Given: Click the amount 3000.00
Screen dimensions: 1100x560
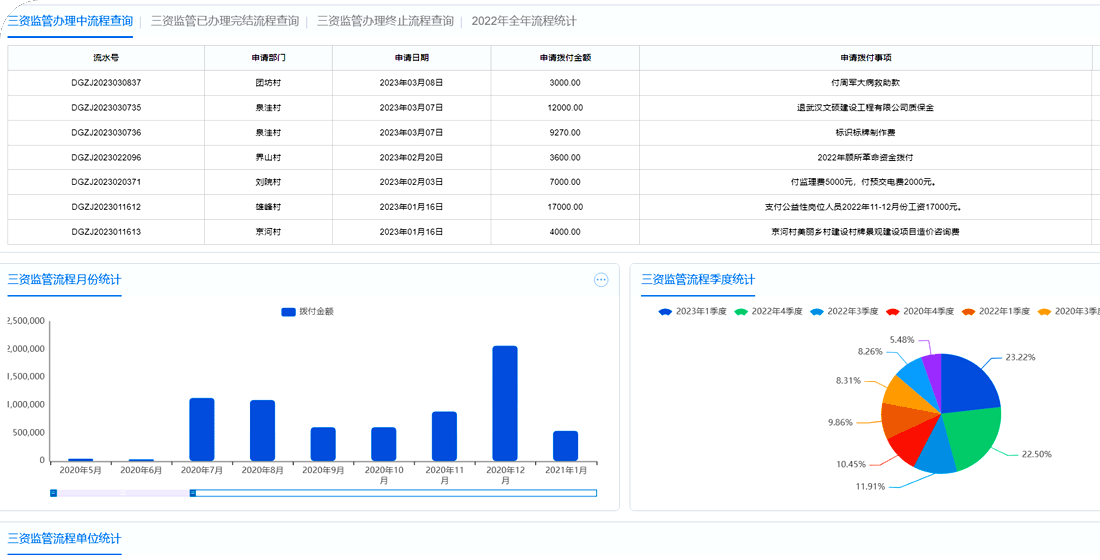Looking at the screenshot, I should [x=565, y=83].
